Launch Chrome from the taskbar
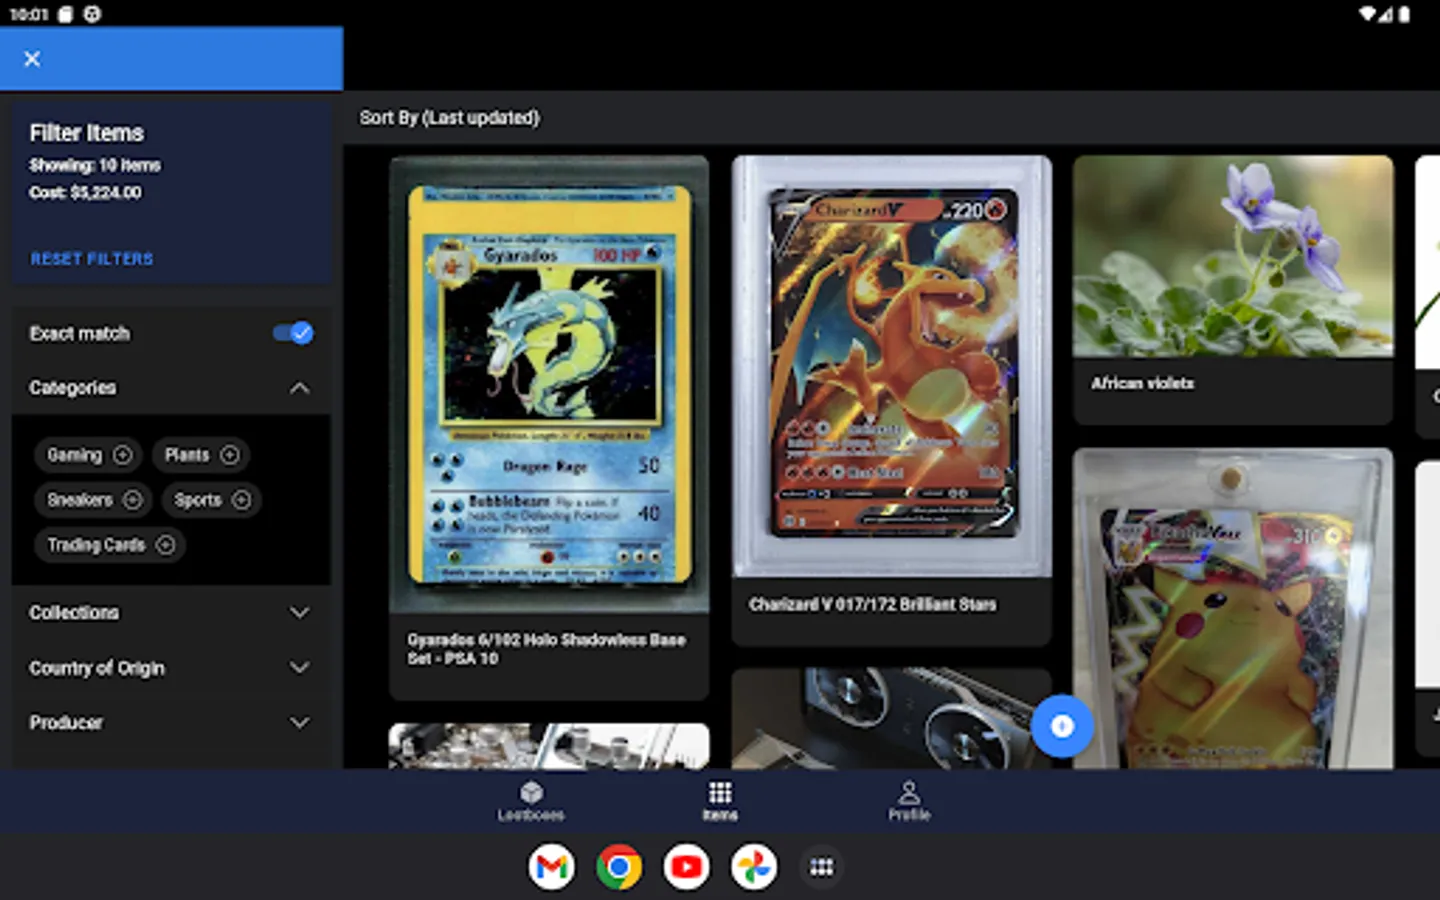This screenshot has width=1440, height=900. coord(619,867)
